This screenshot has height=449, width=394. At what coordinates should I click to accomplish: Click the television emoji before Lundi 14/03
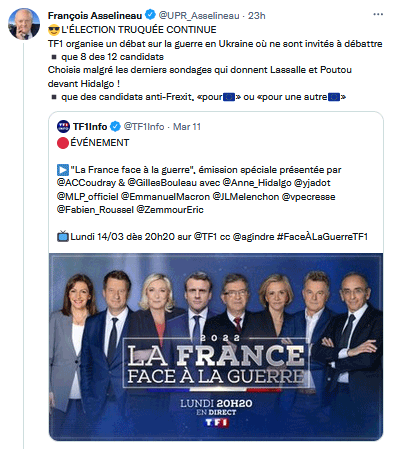pyautogui.click(x=63, y=236)
